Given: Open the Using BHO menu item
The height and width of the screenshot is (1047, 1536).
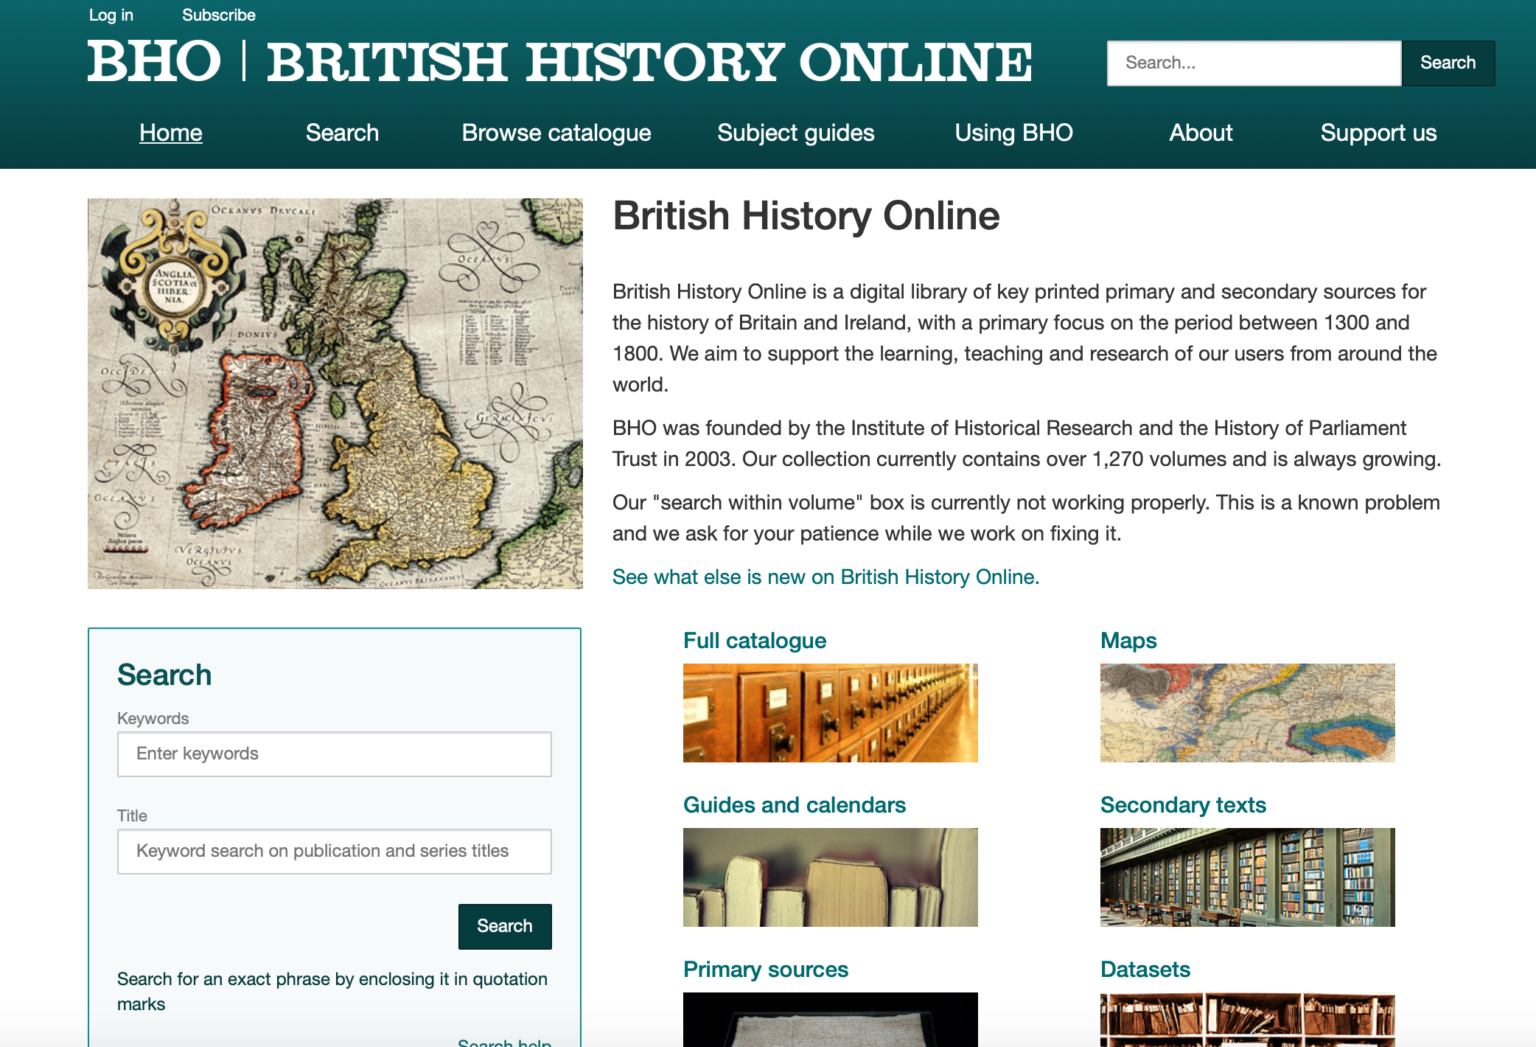Looking at the screenshot, I should 1013,133.
